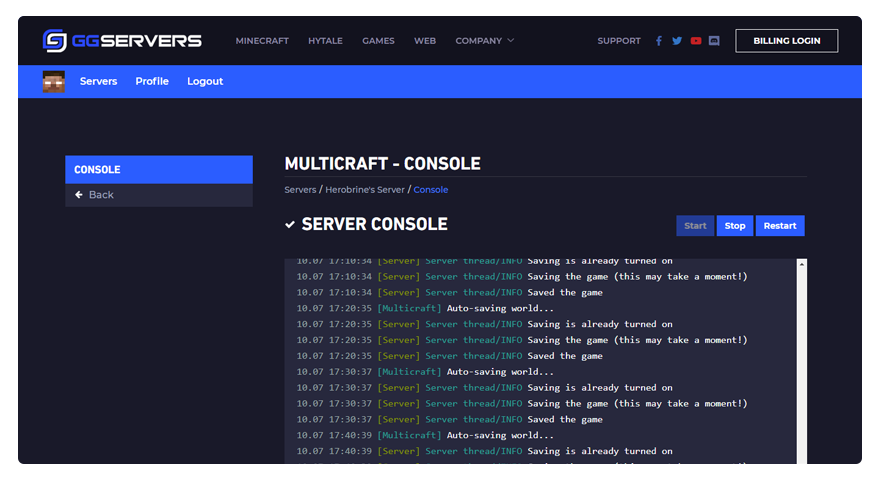Click the Herobrine avatar image
Screen dimensions: 880x480
point(54,81)
